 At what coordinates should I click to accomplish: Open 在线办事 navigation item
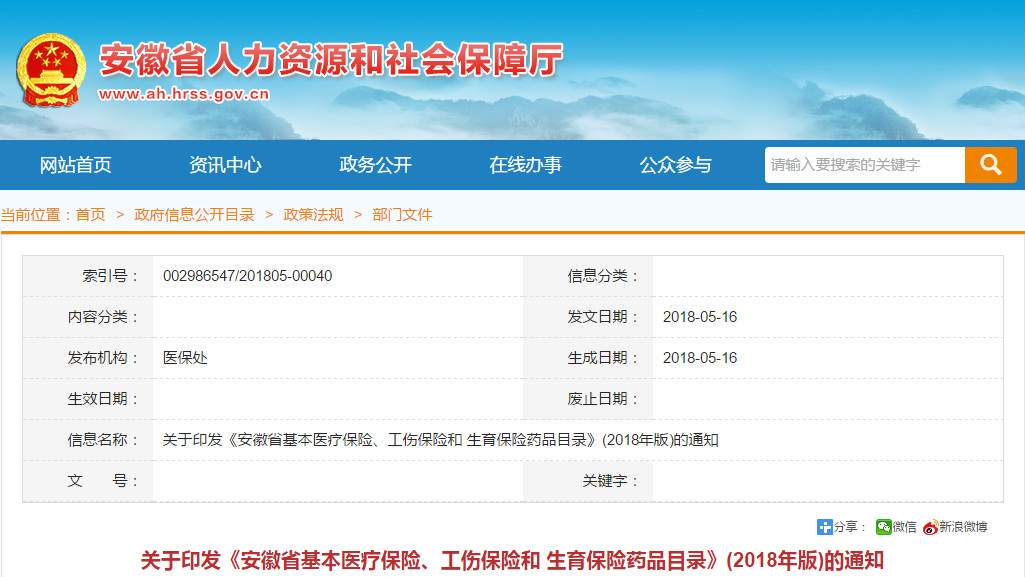(526, 165)
